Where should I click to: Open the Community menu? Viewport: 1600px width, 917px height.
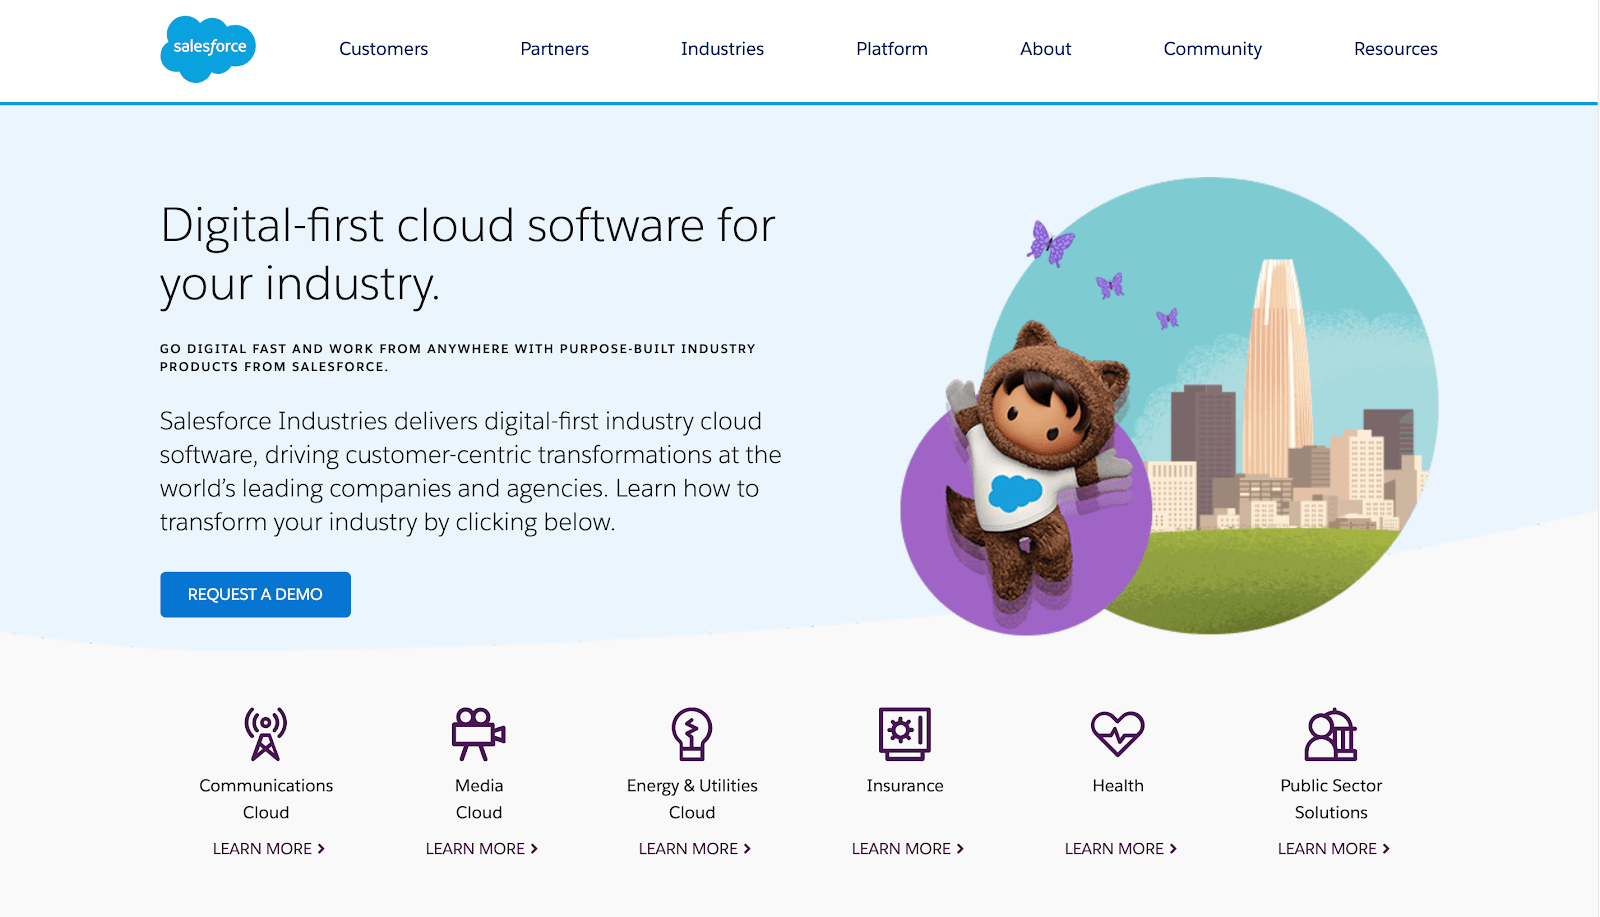1212,49
